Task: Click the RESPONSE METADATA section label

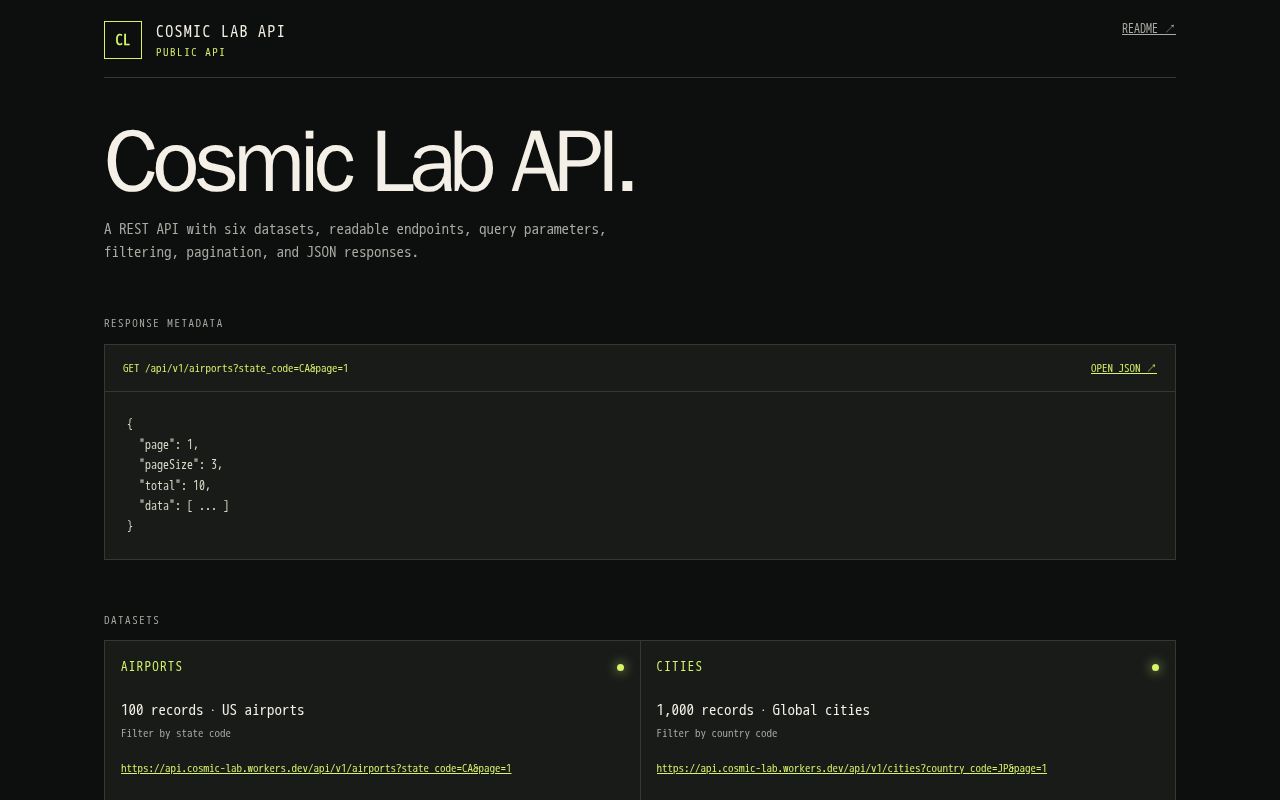Action: pos(164,323)
